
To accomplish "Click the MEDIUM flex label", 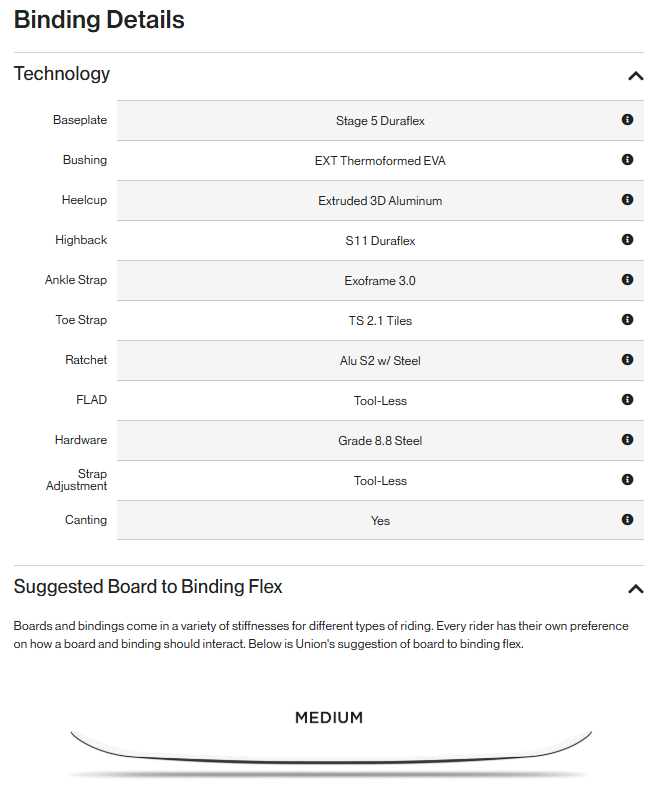I will point(329,718).
